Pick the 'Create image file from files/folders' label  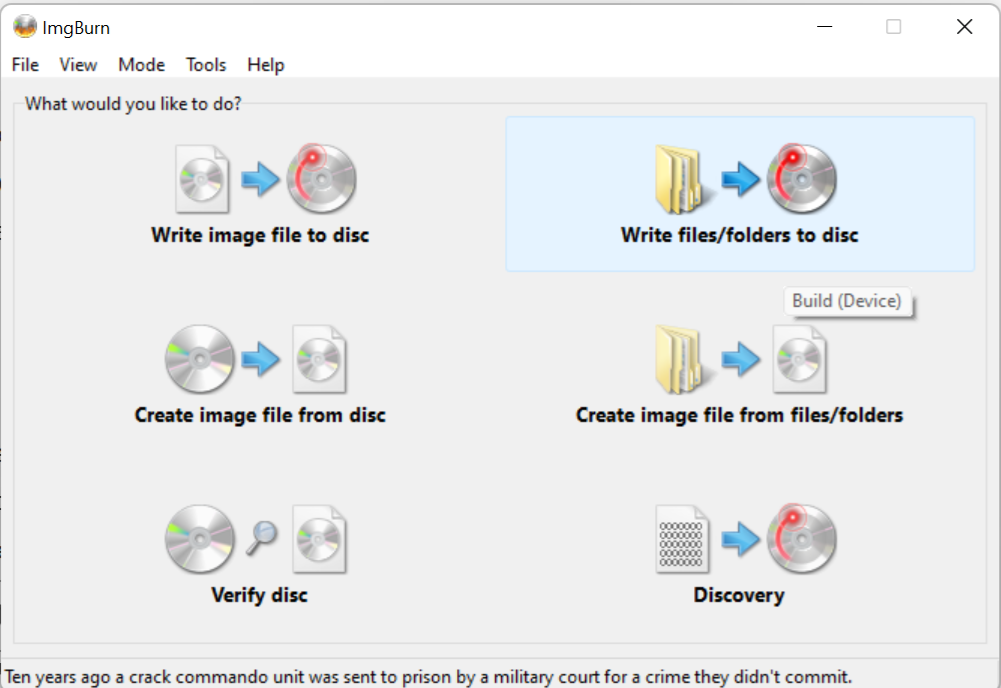pyautogui.click(x=739, y=415)
